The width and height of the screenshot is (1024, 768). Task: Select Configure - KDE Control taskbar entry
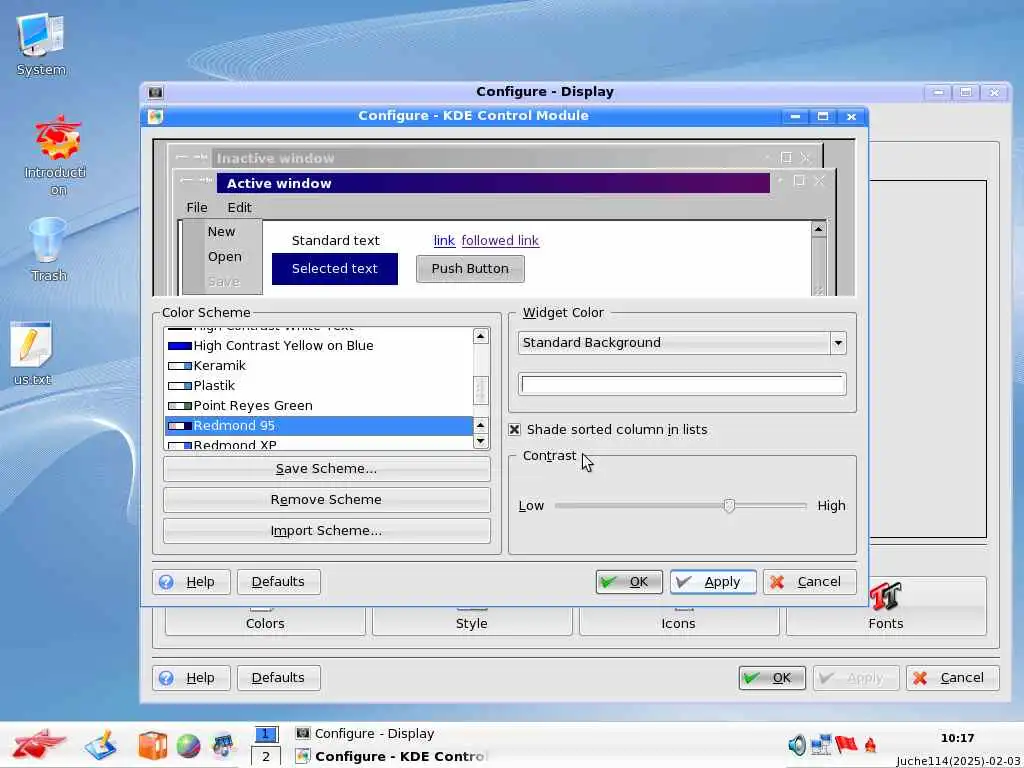click(391, 756)
